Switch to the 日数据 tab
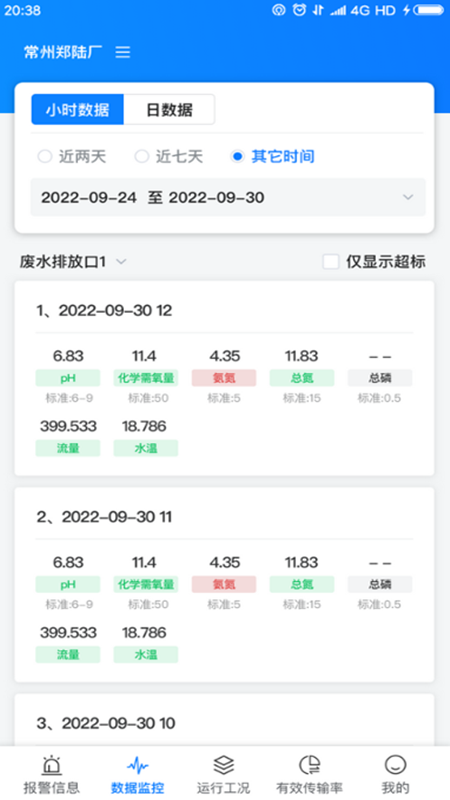450x800 pixels. click(169, 109)
